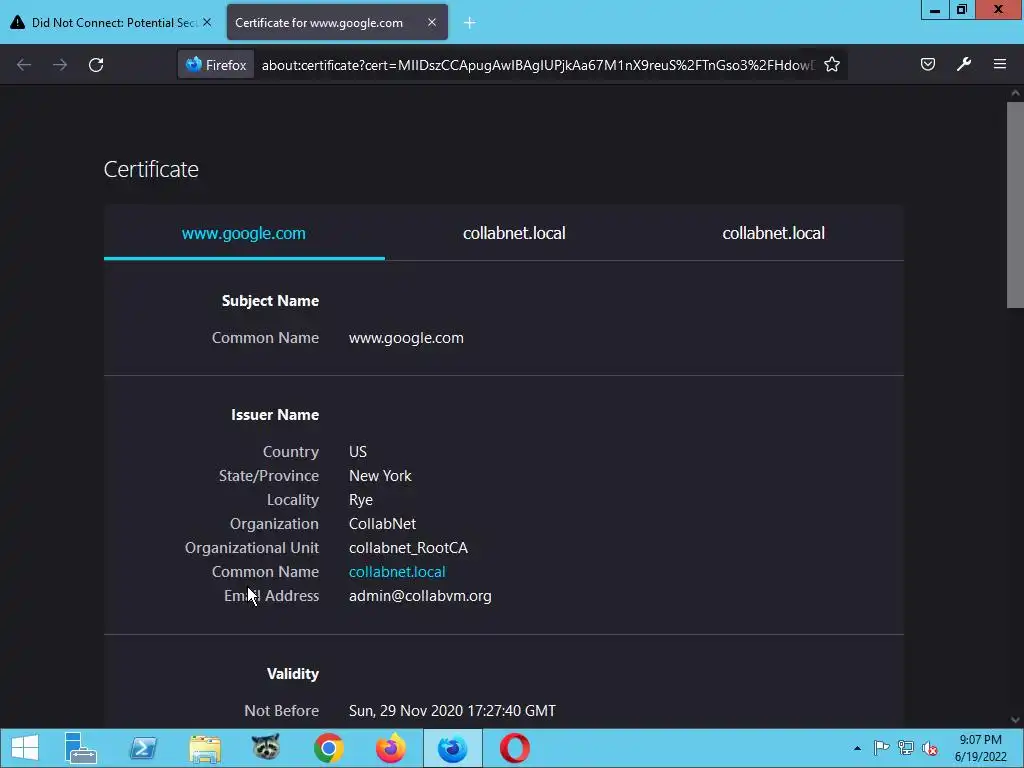Image resolution: width=1024 pixels, height=768 pixels.
Task: Click the 'US' country value
Action: coord(358,451)
